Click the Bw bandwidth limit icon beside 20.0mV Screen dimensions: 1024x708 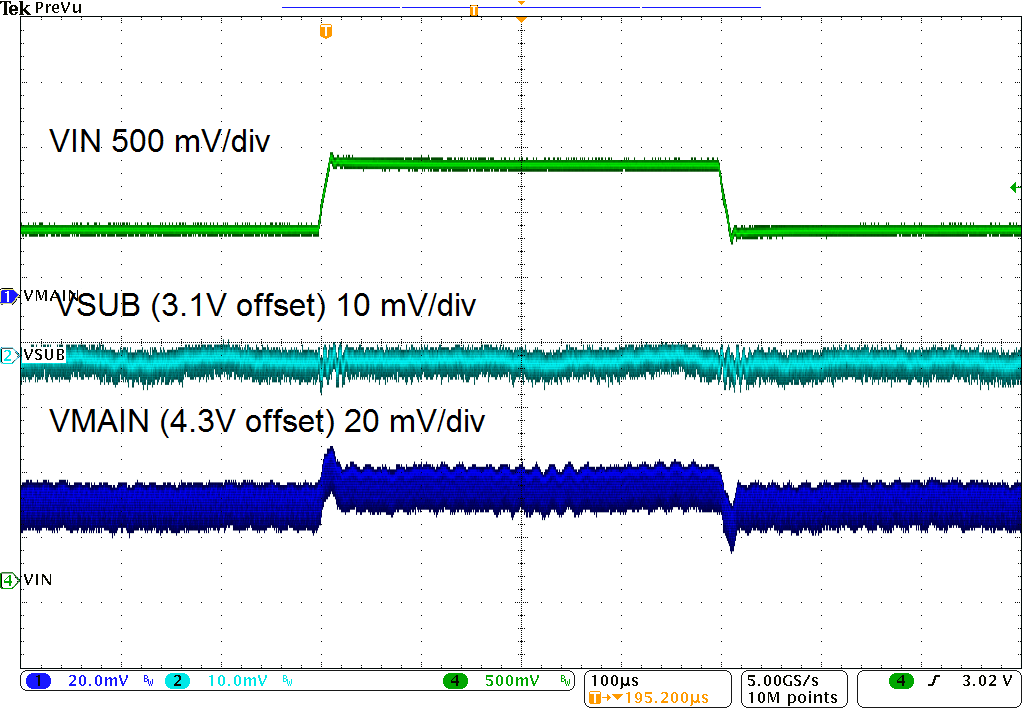pos(147,680)
